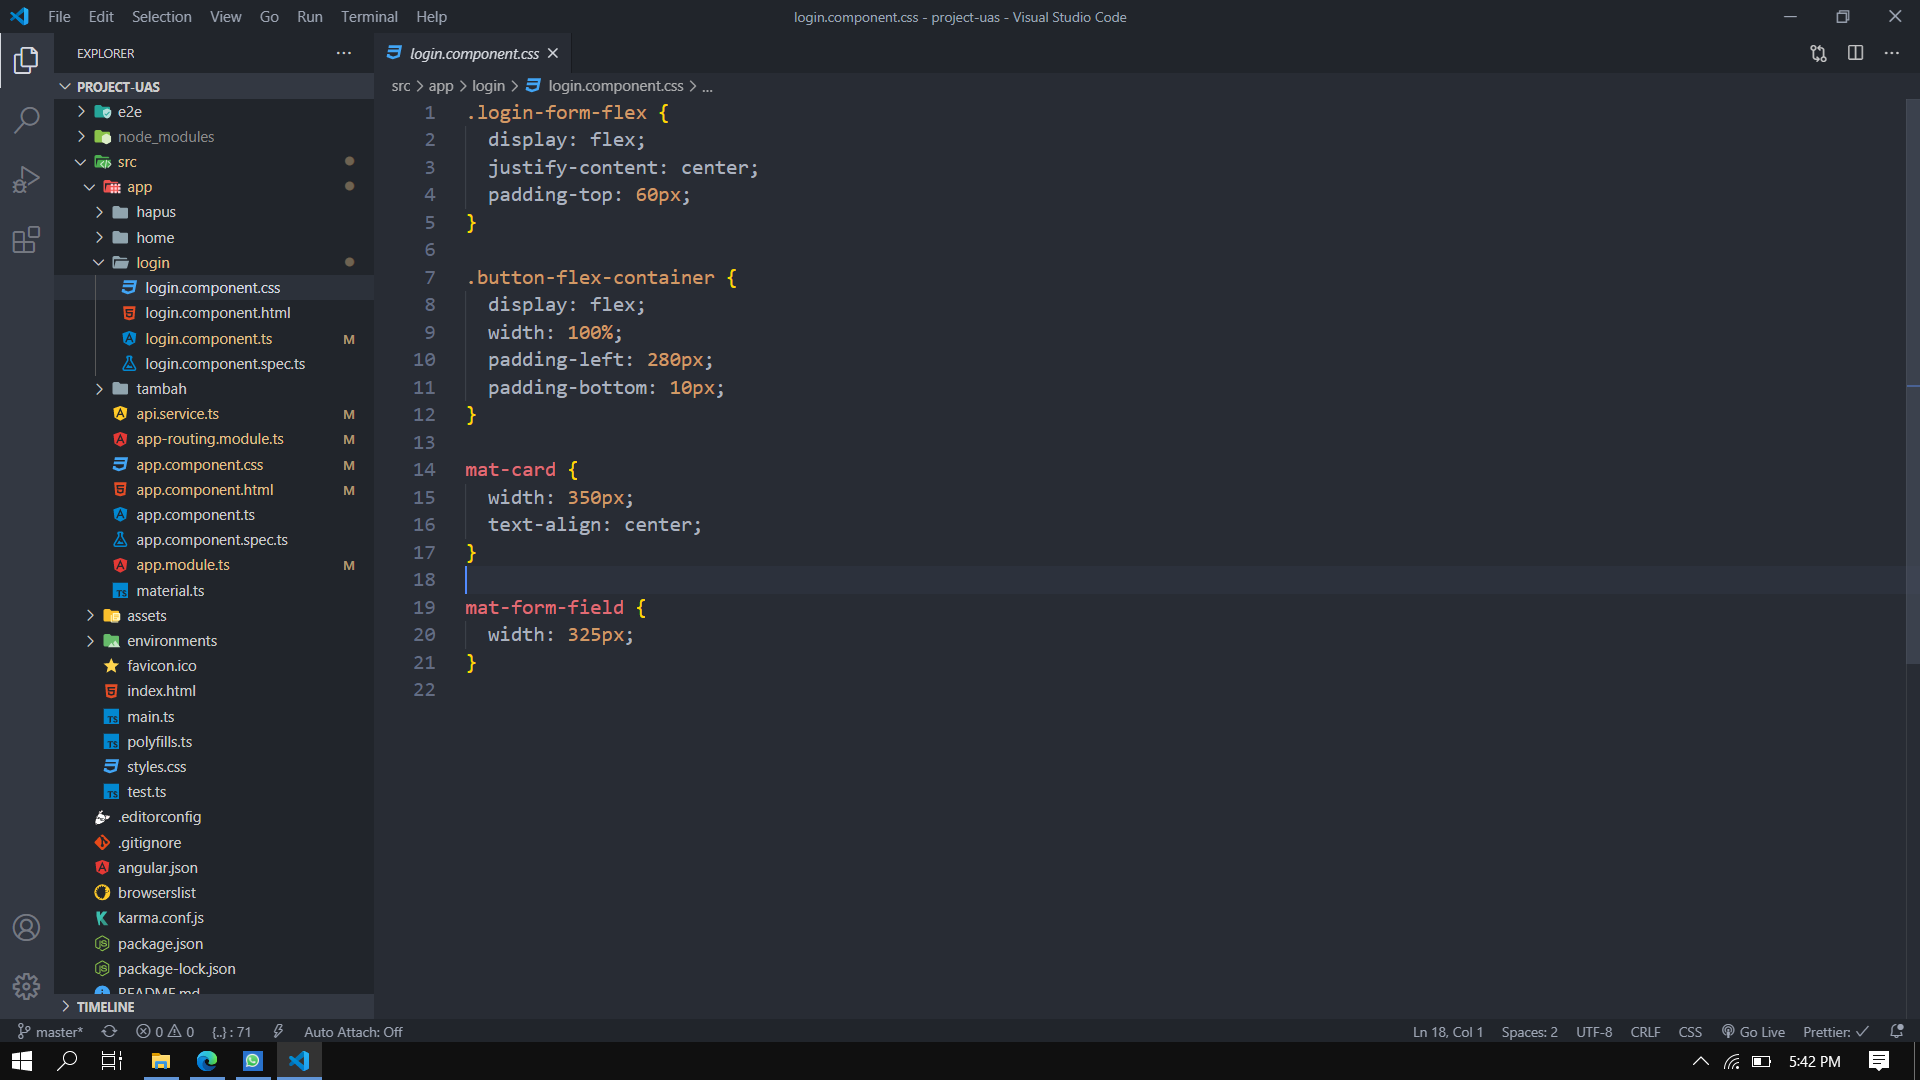This screenshot has height=1080, width=1920.
Task: Open Run and Debug view
Action: [27, 180]
